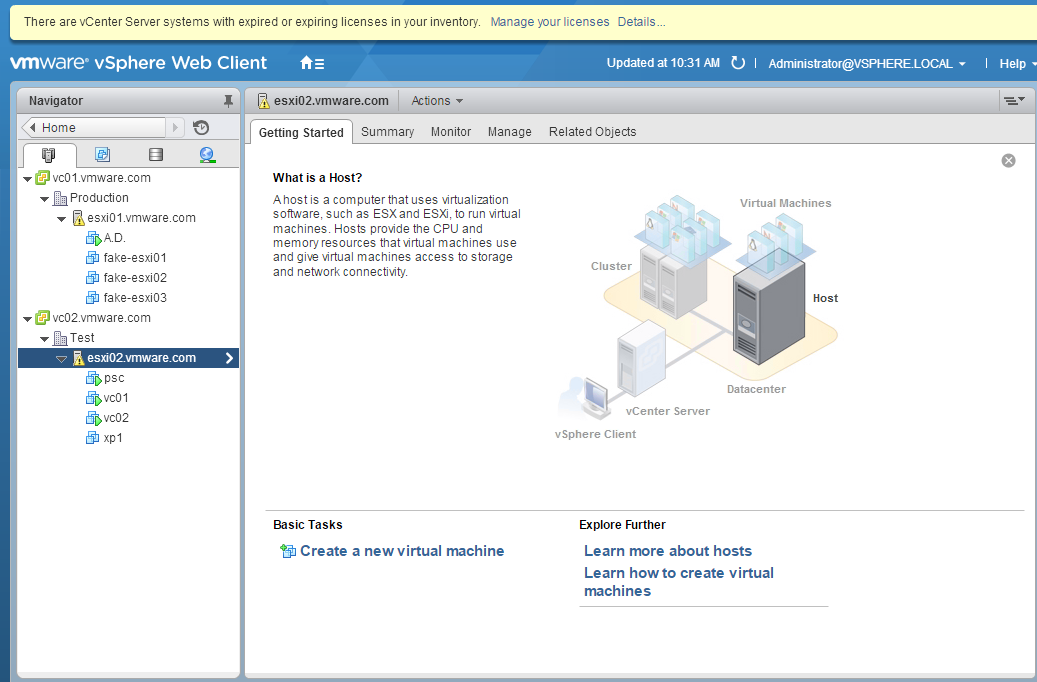The image size is (1037, 682).
Task: Open Learn more about hosts link
Action: click(x=668, y=551)
